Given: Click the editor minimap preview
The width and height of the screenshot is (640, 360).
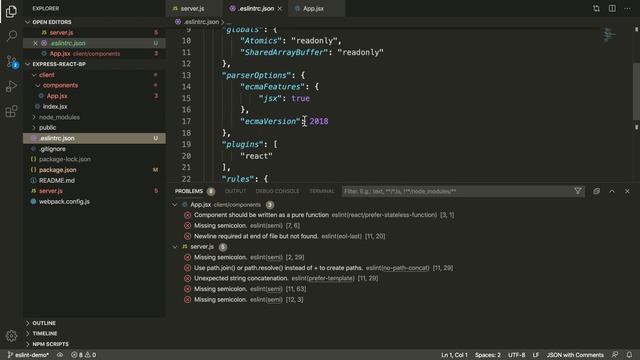Looking at the screenshot, I should pyautogui.click(x=609, y=35).
